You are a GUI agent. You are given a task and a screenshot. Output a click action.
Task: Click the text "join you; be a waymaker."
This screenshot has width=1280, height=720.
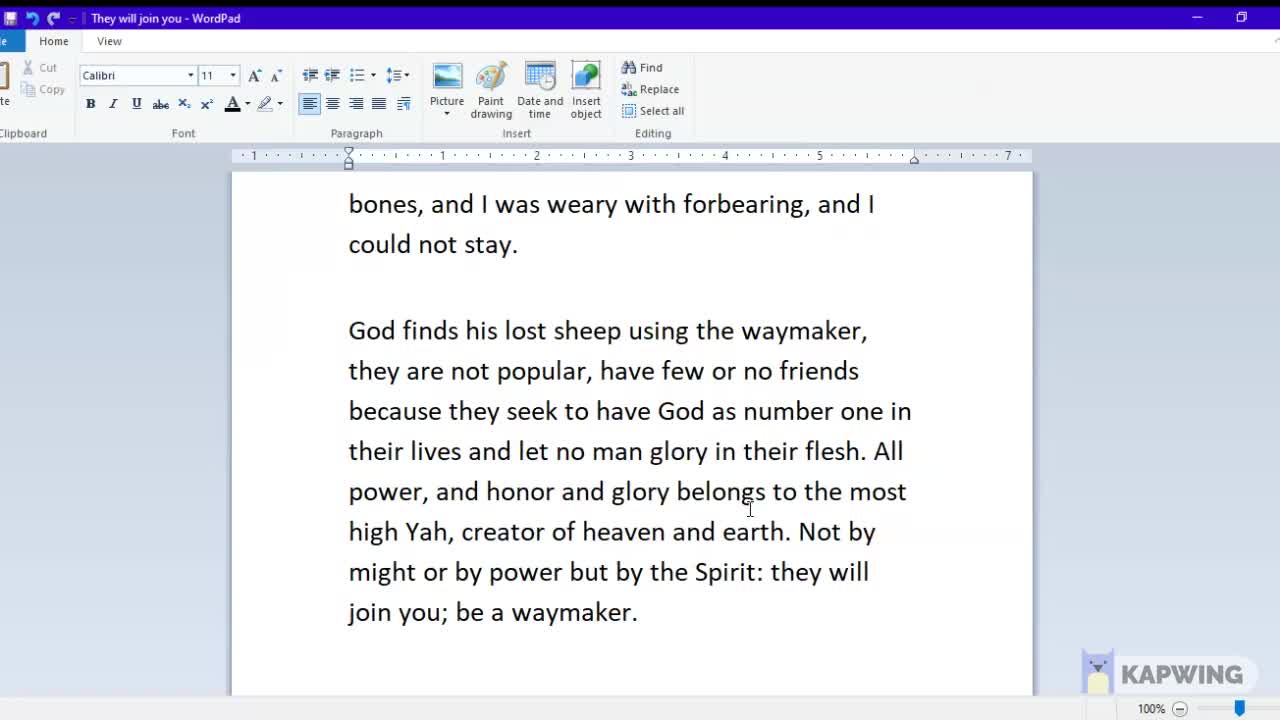pos(493,612)
